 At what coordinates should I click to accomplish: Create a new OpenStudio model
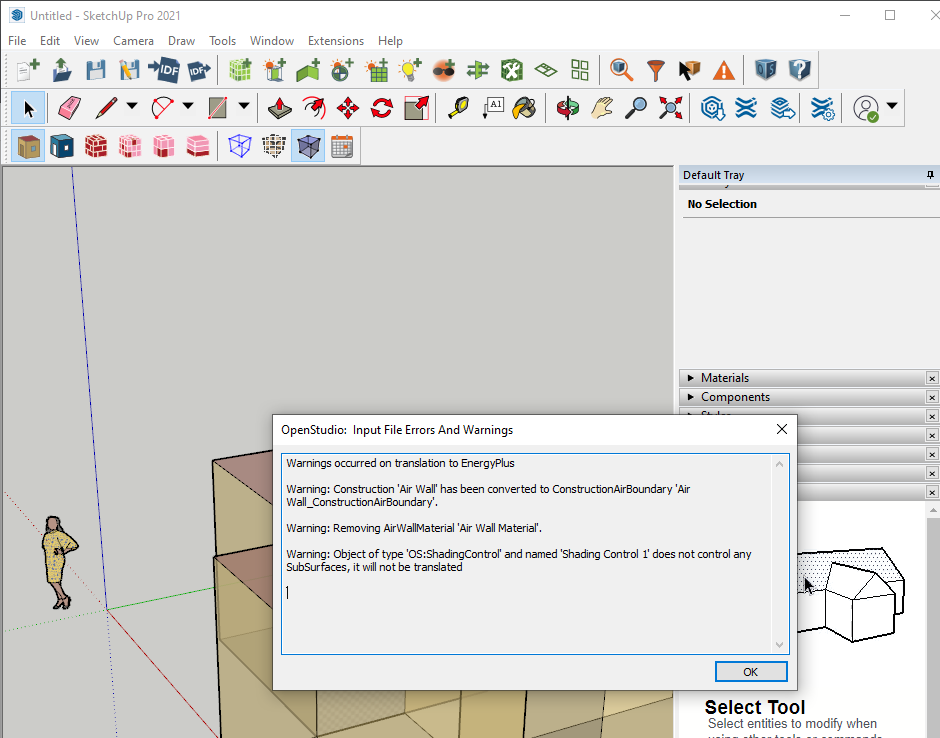pyautogui.click(x=28, y=70)
